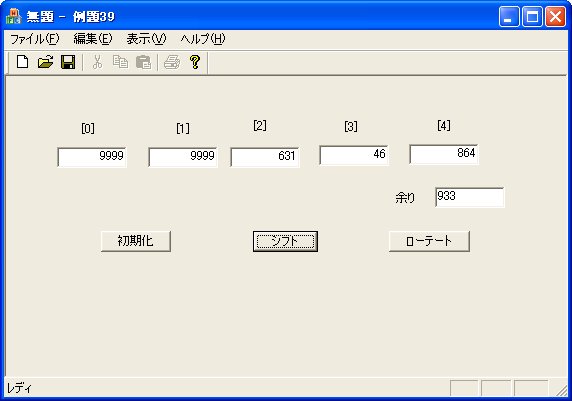Image resolution: width=572 pixels, height=401 pixels.
Task: Click the yellow question mark Help icon
Action: click(x=195, y=62)
